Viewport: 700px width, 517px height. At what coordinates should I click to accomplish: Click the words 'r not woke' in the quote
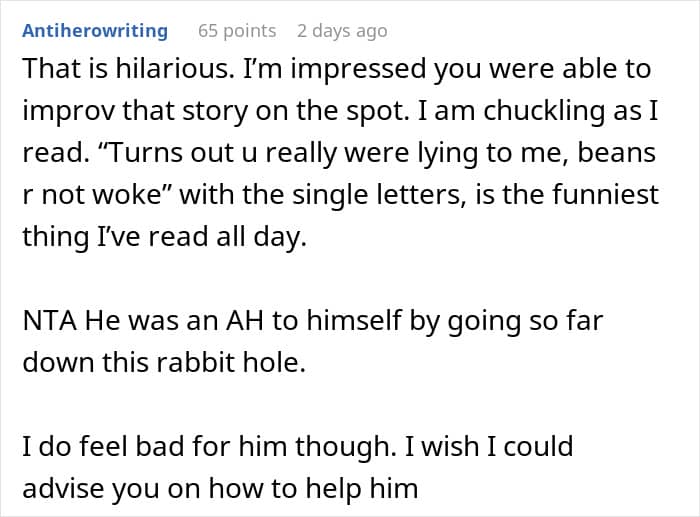[x=91, y=195]
